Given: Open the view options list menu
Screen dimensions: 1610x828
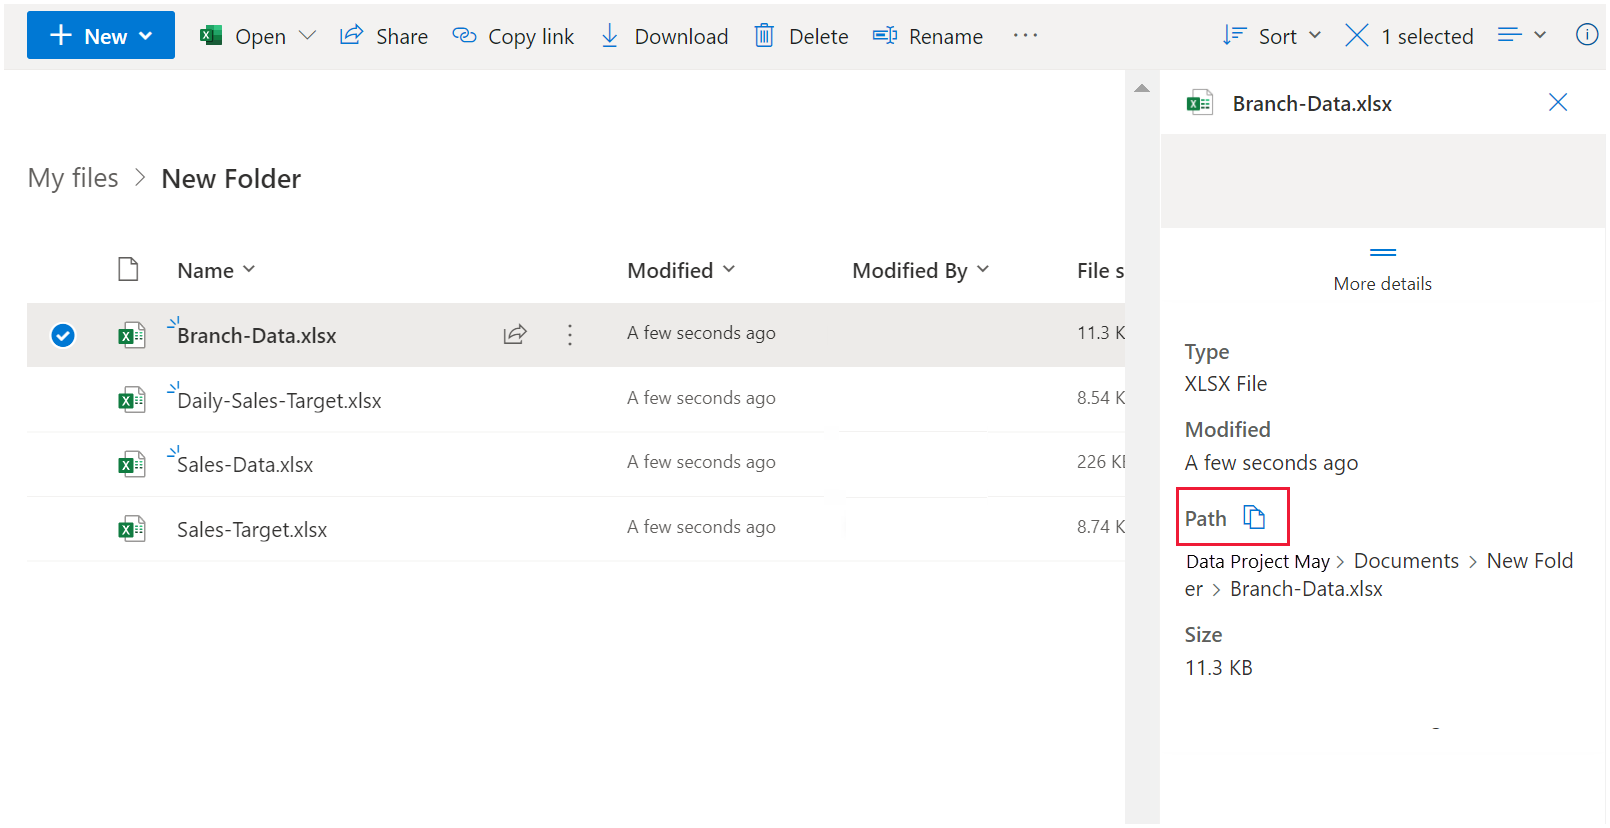Looking at the screenshot, I should [x=1522, y=36].
